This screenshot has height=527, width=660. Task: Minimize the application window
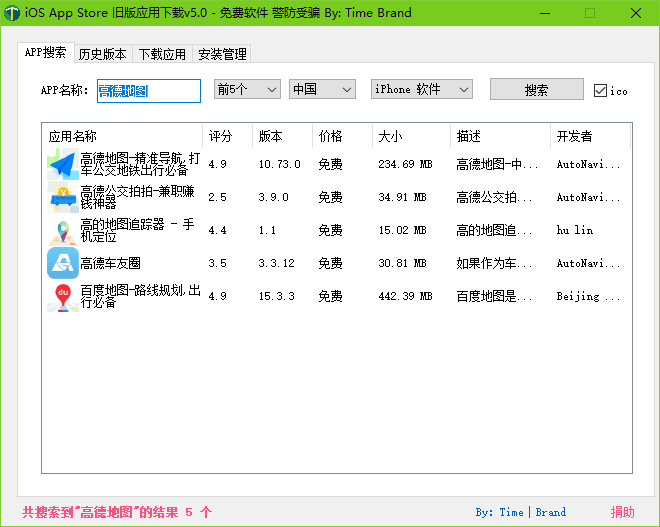pyautogui.click(x=545, y=13)
